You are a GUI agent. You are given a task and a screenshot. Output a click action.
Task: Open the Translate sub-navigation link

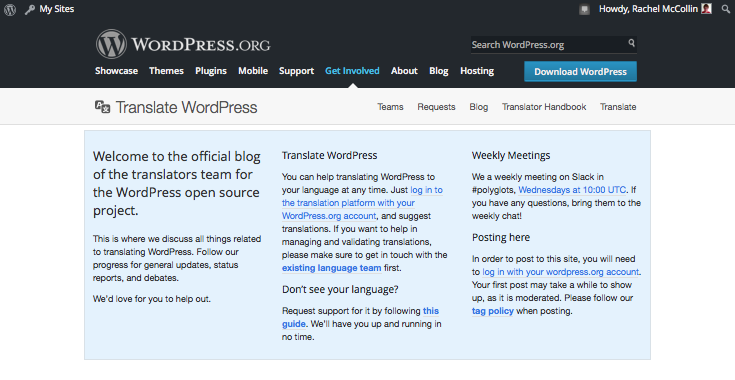pos(618,107)
